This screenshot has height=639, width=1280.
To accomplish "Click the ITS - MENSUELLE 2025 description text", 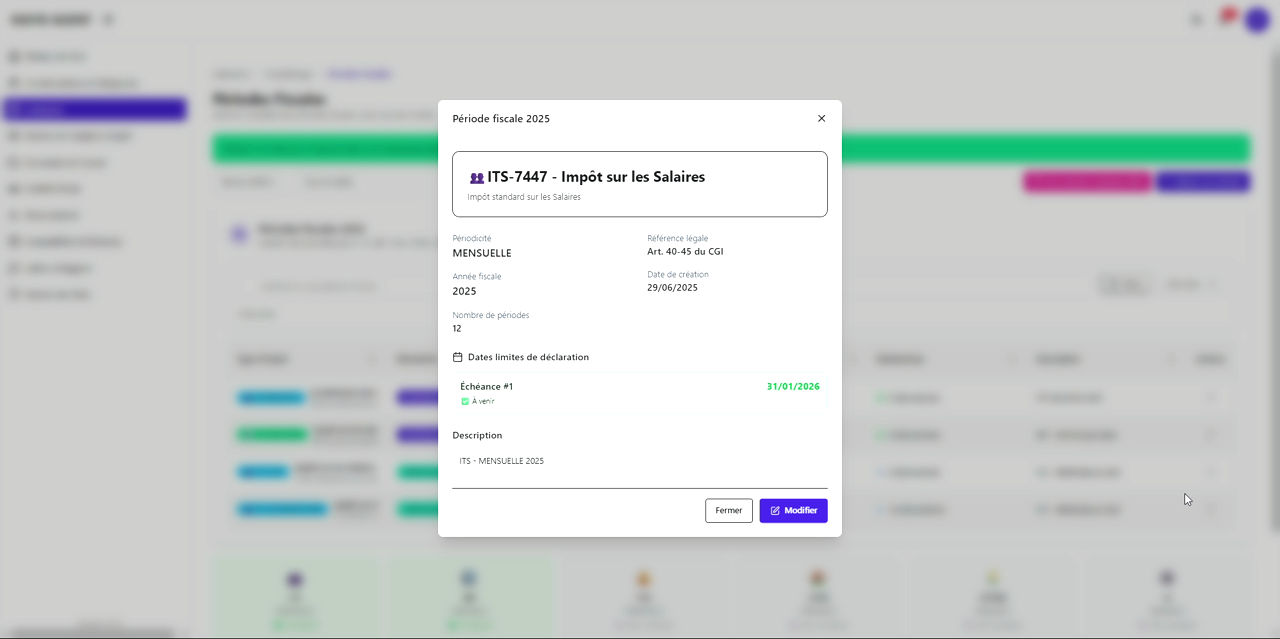I will tap(502, 461).
